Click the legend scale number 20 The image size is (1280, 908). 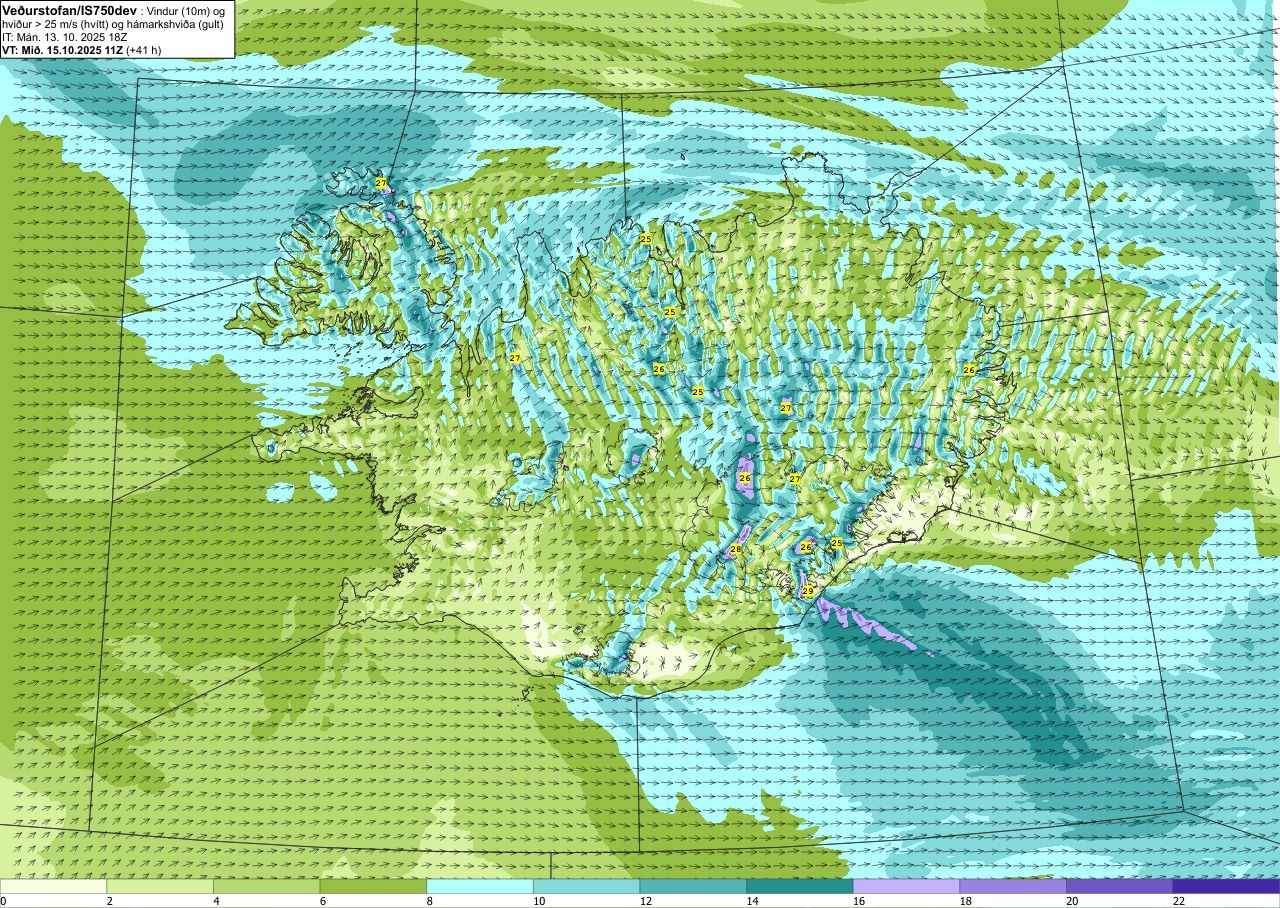coord(1073,901)
